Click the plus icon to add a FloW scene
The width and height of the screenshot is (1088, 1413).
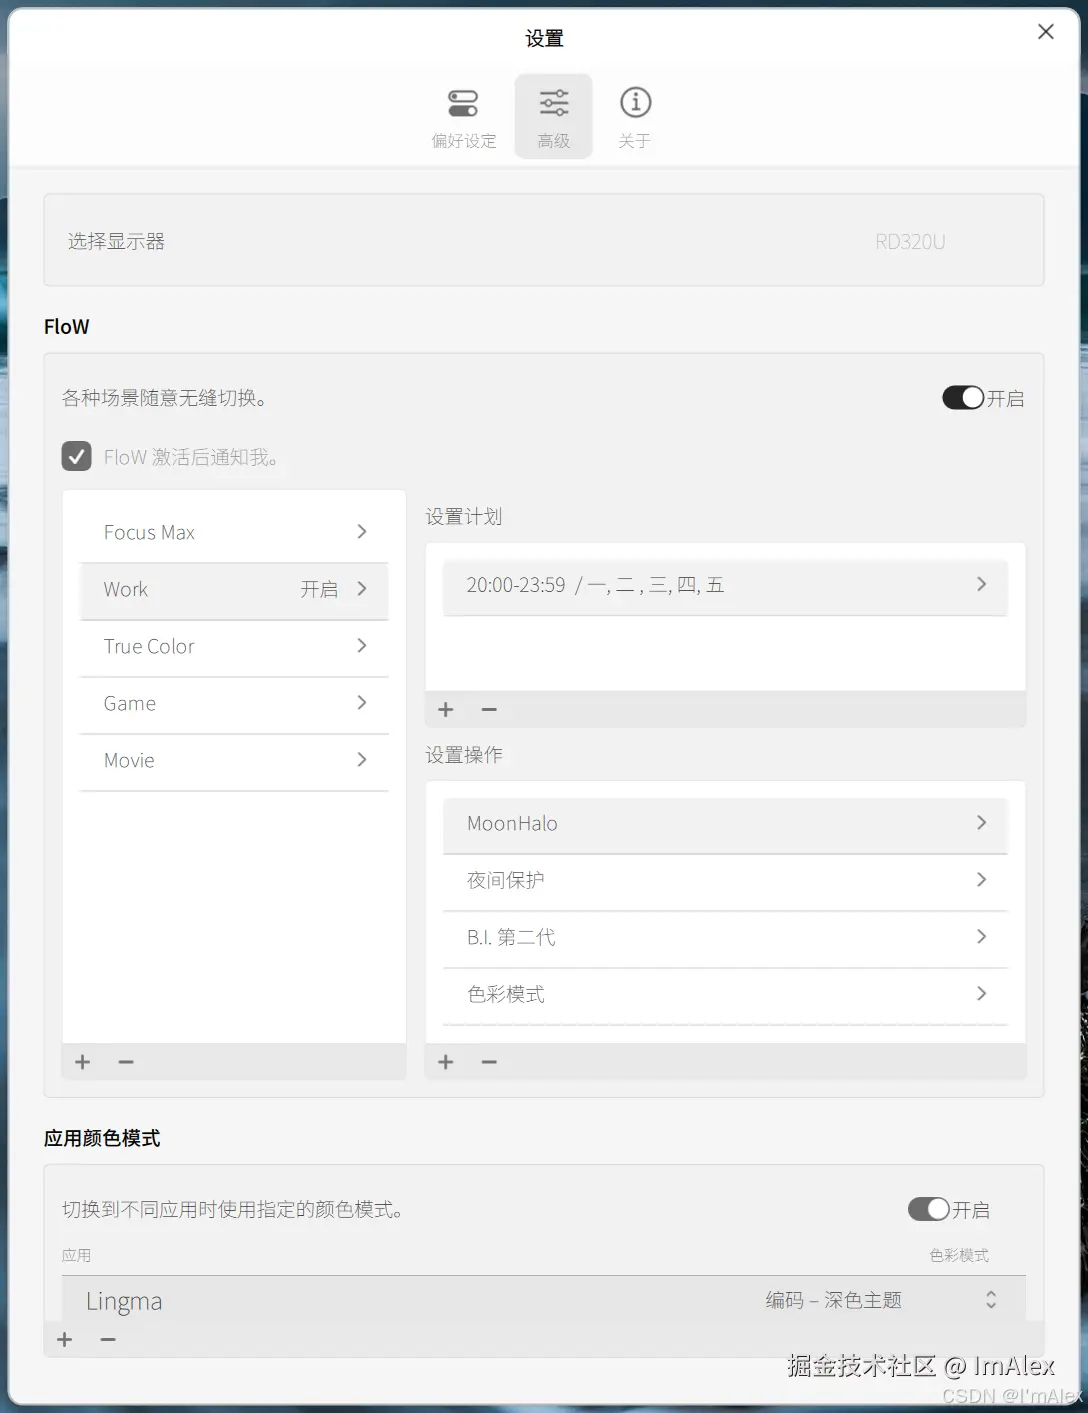click(x=82, y=1062)
